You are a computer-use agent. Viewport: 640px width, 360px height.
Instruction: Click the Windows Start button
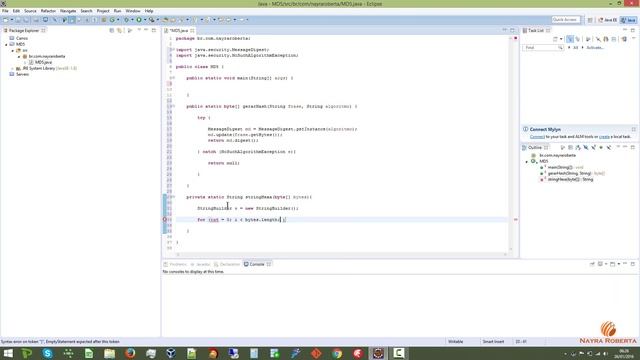click(x=8, y=353)
